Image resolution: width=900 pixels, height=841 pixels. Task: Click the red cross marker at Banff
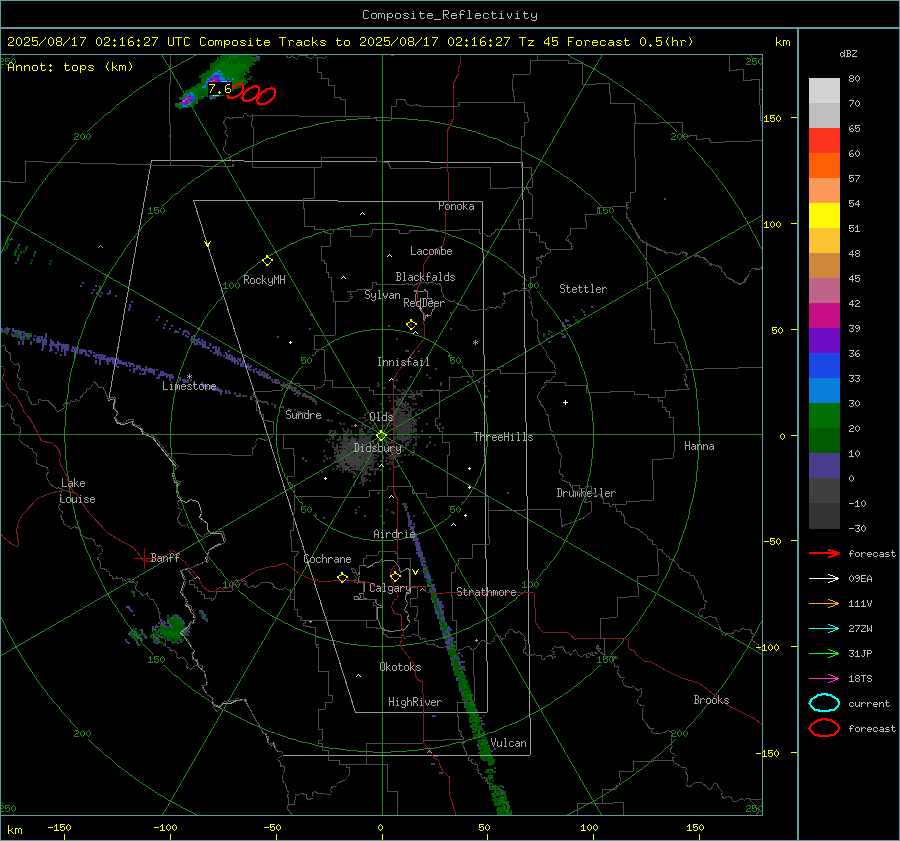coord(143,558)
